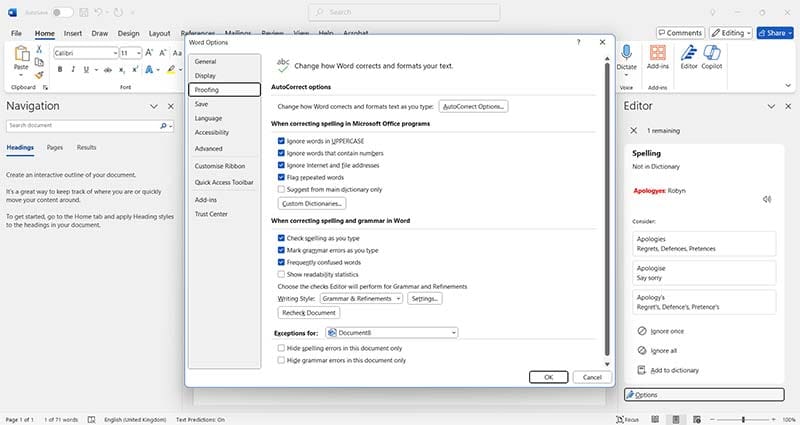Image resolution: width=800 pixels, height=425 pixels.
Task: Open Editor pane options chevron
Action: pos(771,106)
